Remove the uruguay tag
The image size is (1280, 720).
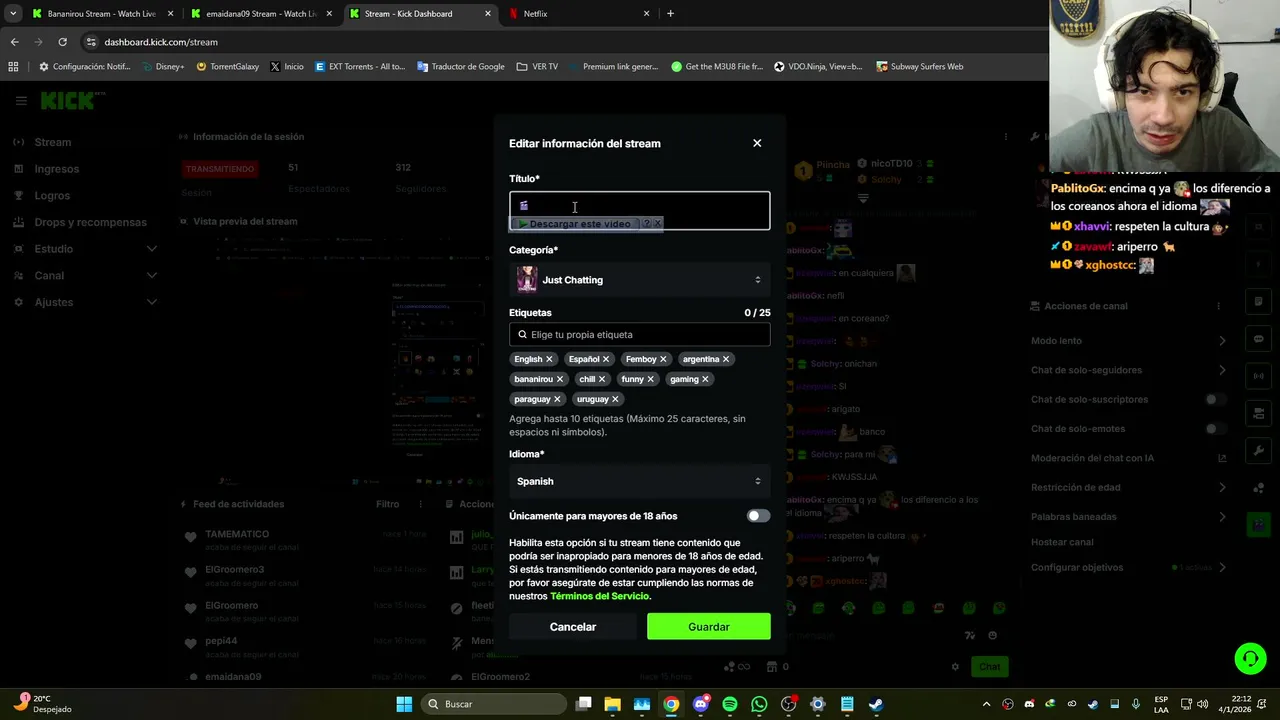(x=615, y=399)
